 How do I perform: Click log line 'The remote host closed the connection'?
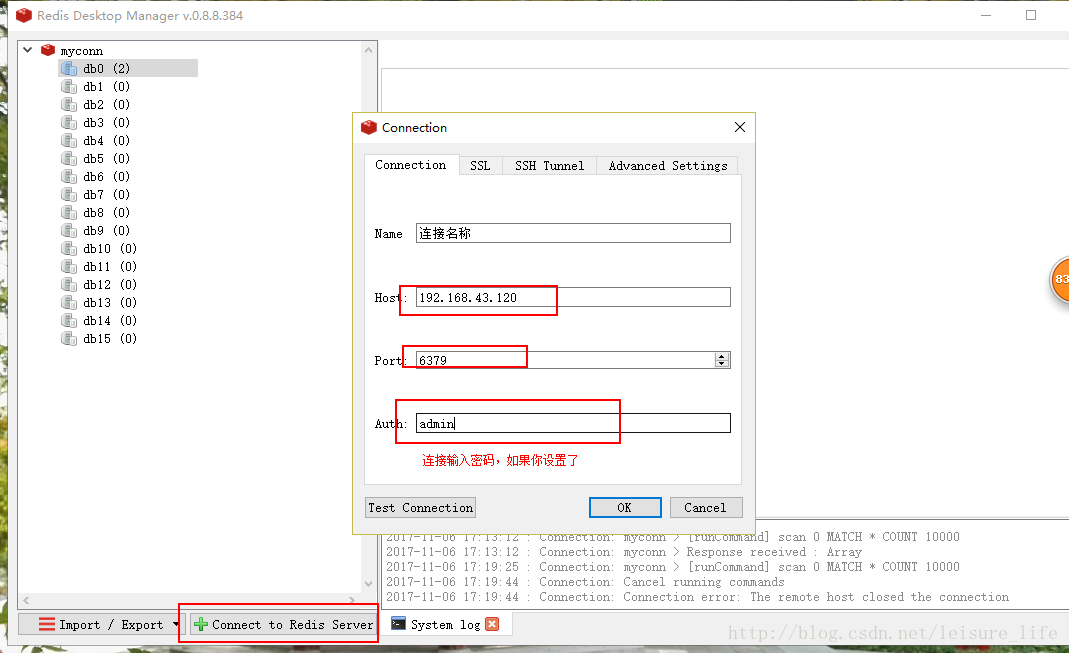click(879, 597)
